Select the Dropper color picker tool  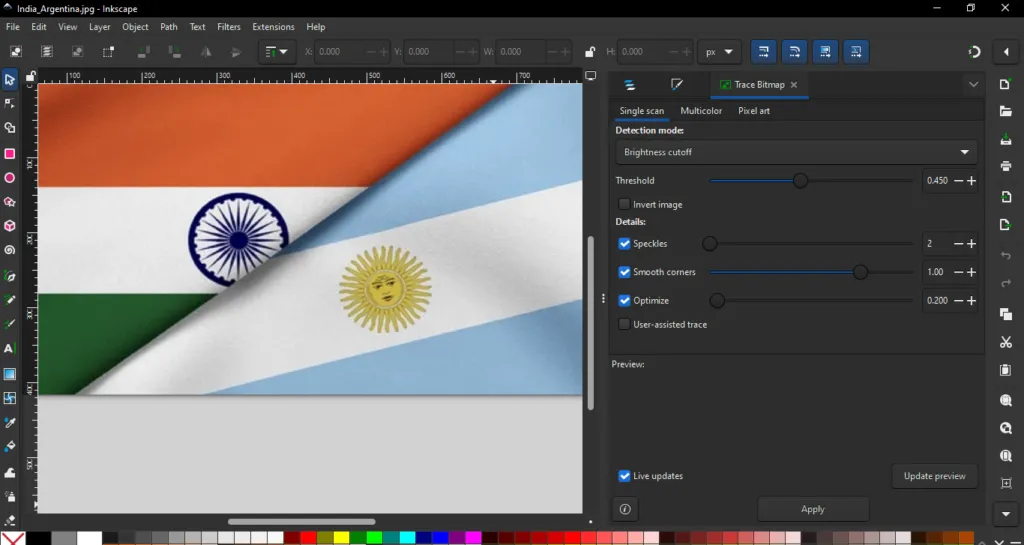tap(9, 423)
